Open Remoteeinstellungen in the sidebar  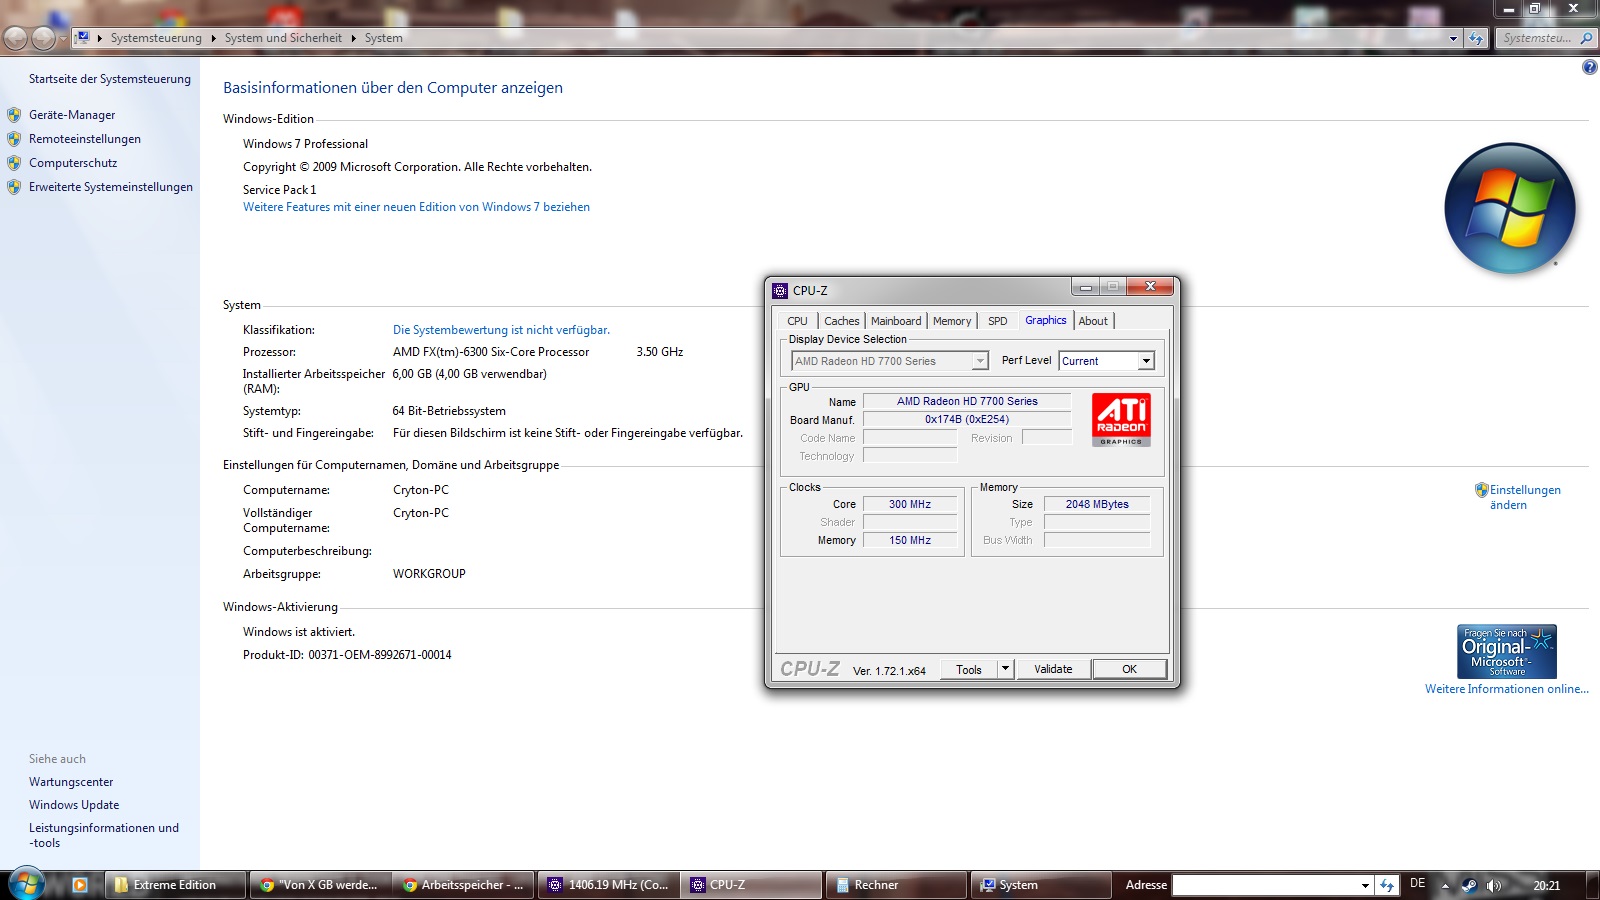85,139
